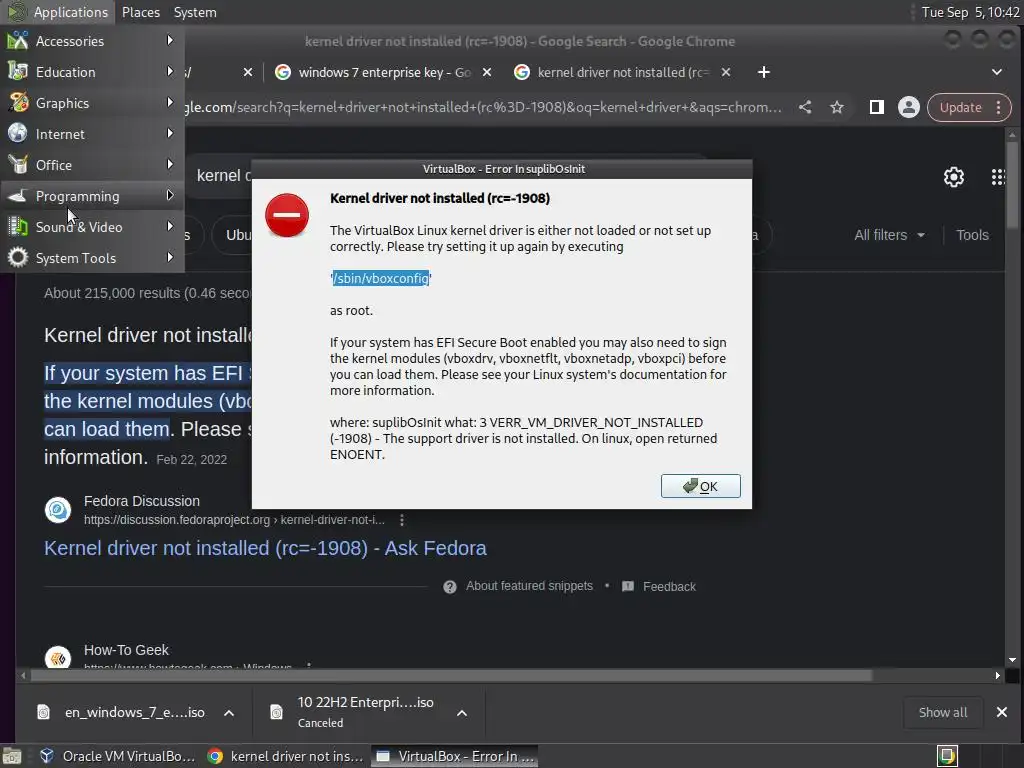Bookmark this page with star icon
The height and width of the screenshot is (768, 1024).
point(837,108)
